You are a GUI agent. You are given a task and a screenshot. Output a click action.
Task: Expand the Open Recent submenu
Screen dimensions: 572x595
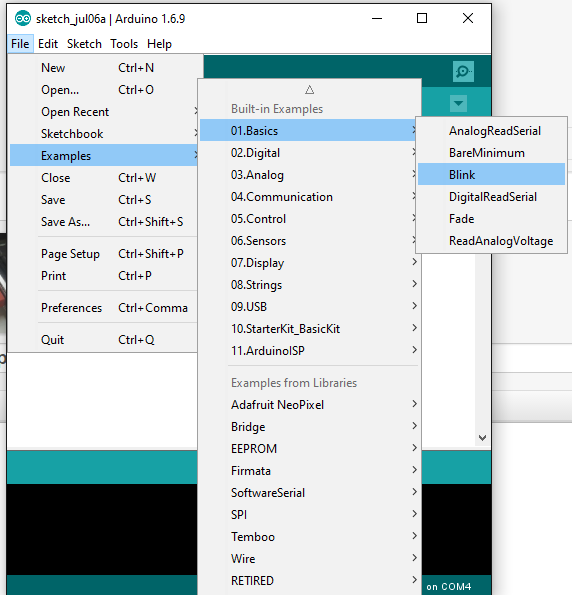[x=103, y=112]
